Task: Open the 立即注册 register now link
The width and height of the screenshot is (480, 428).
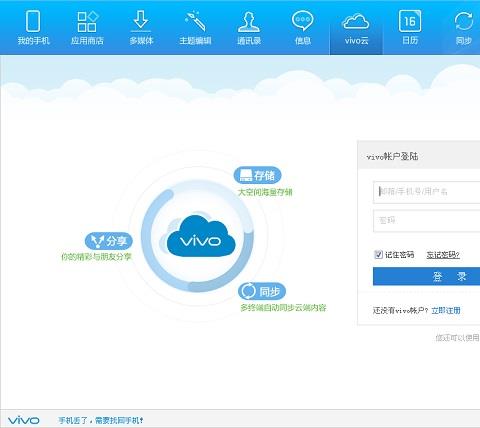Action: click(x=446, y=310)
